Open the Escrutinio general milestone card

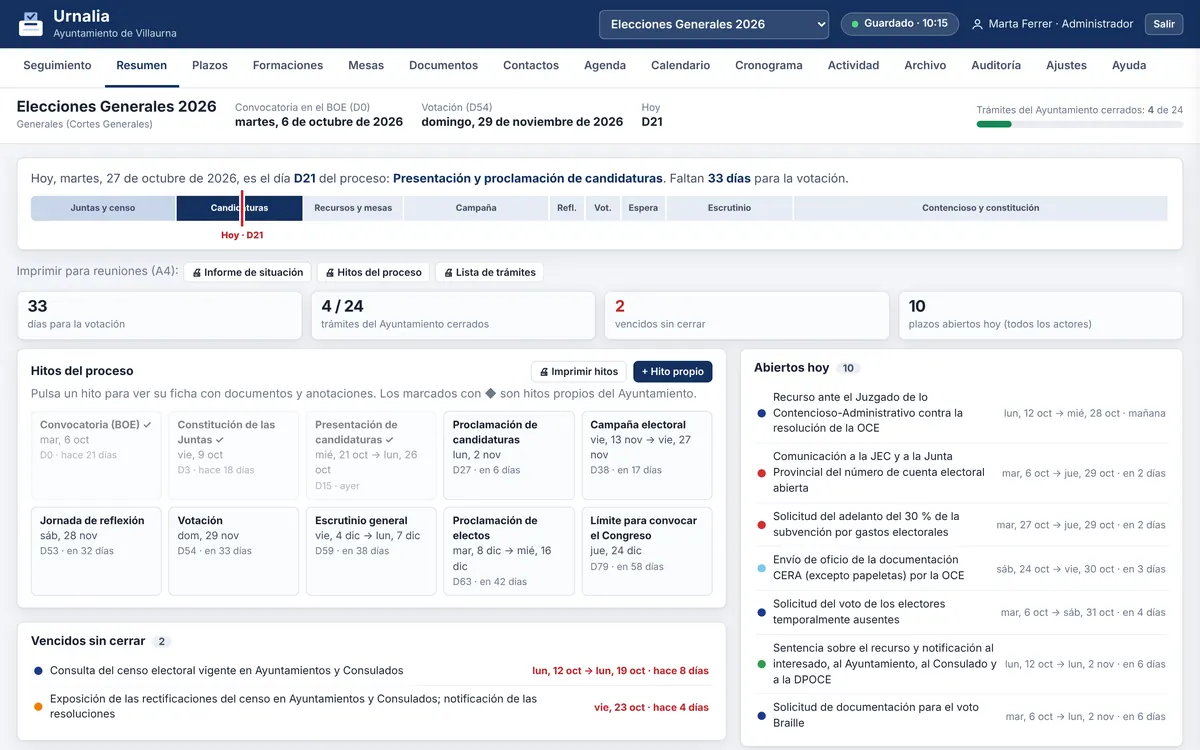tap(371, 551)
